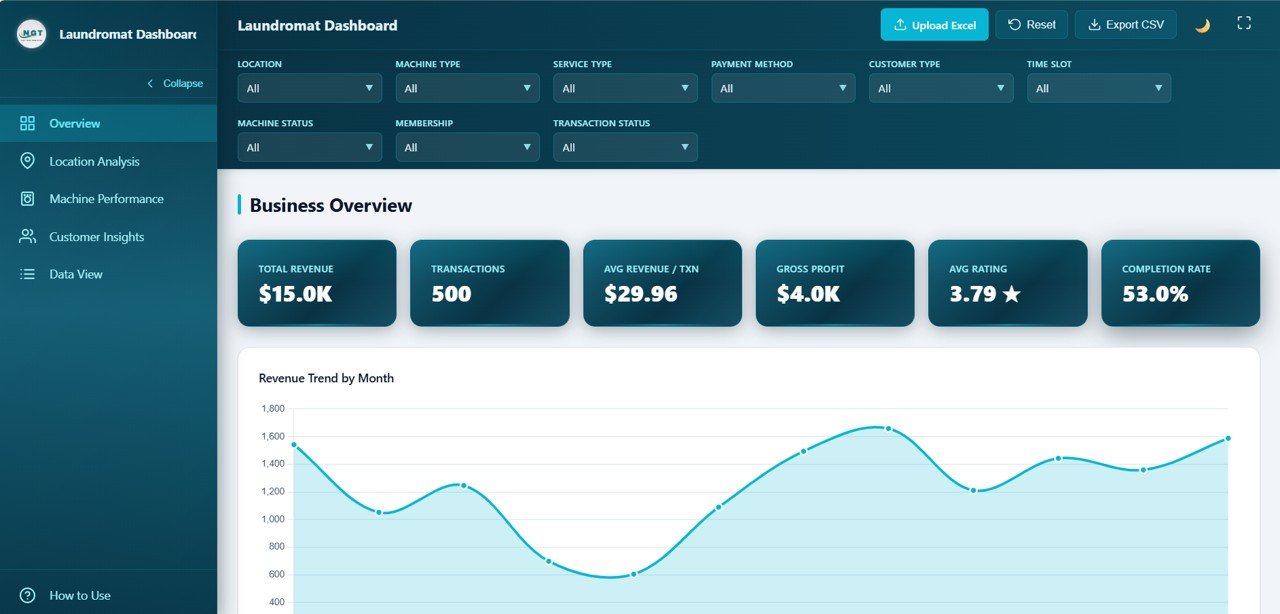
Task: Click the Machine Performance icon
Action: 27,198
